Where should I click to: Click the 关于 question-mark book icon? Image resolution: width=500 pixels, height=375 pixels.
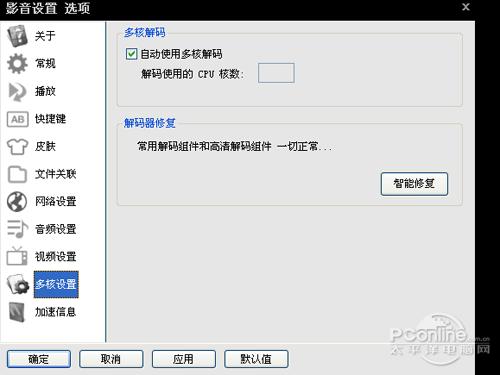point(17,35)
